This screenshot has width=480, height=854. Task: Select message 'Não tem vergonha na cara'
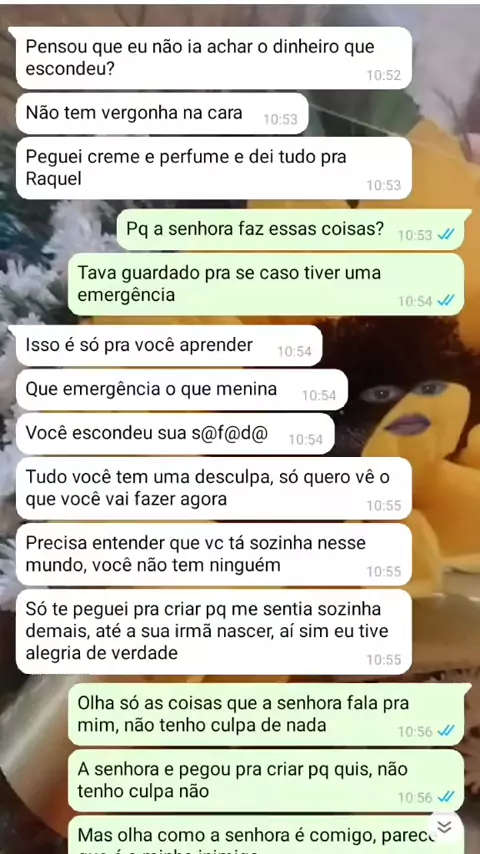pyautogui.click(x=162, y=113)
